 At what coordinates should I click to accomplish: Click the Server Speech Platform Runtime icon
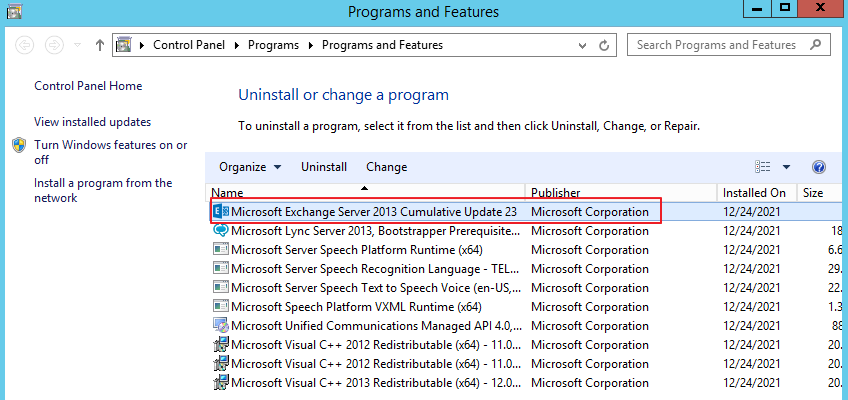pos(221,250)
